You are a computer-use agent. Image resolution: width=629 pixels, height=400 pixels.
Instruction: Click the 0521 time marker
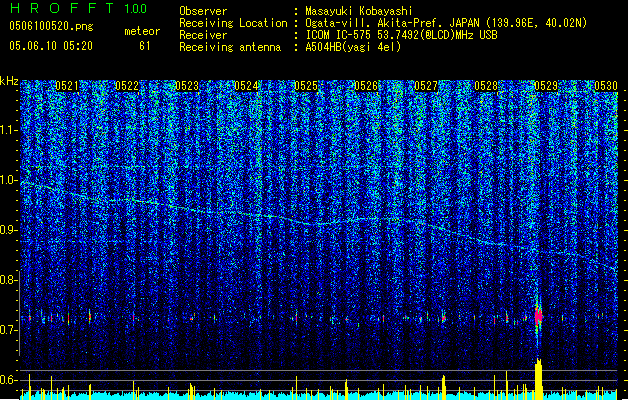click(67, 86)
